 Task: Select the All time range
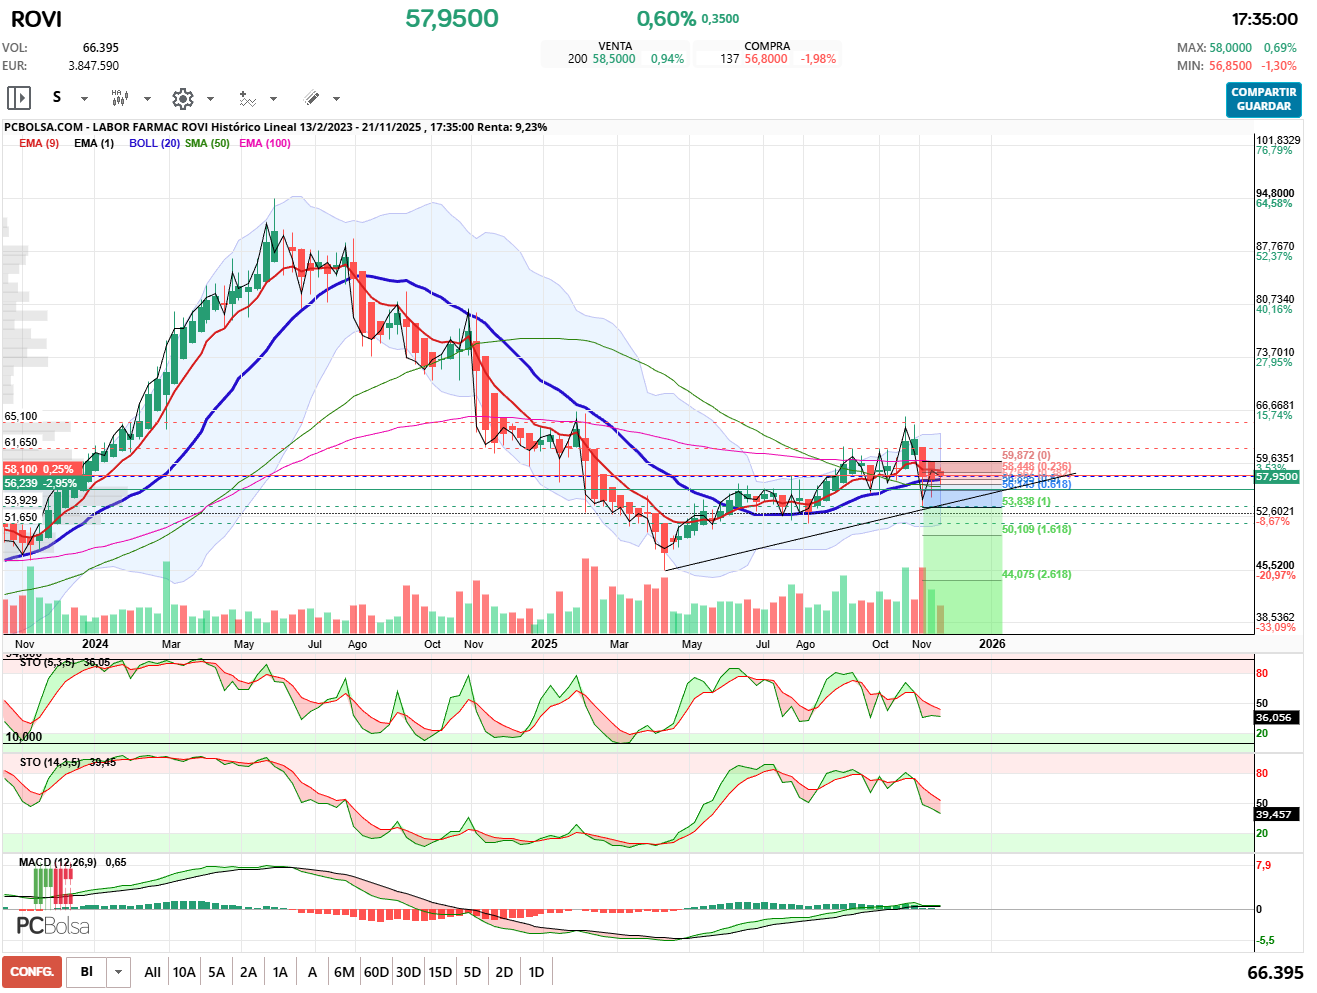point(152,972)
